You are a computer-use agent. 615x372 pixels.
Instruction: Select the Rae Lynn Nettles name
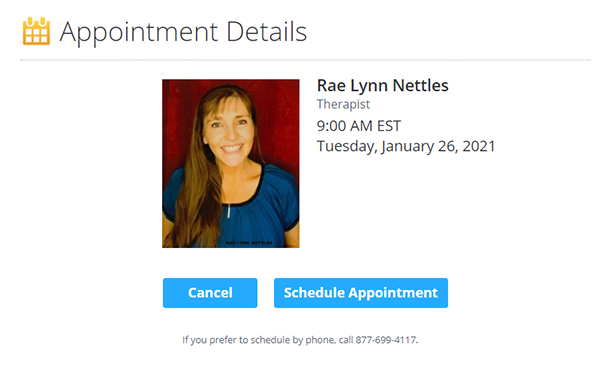pyautogui.click(x=382, y=85)
